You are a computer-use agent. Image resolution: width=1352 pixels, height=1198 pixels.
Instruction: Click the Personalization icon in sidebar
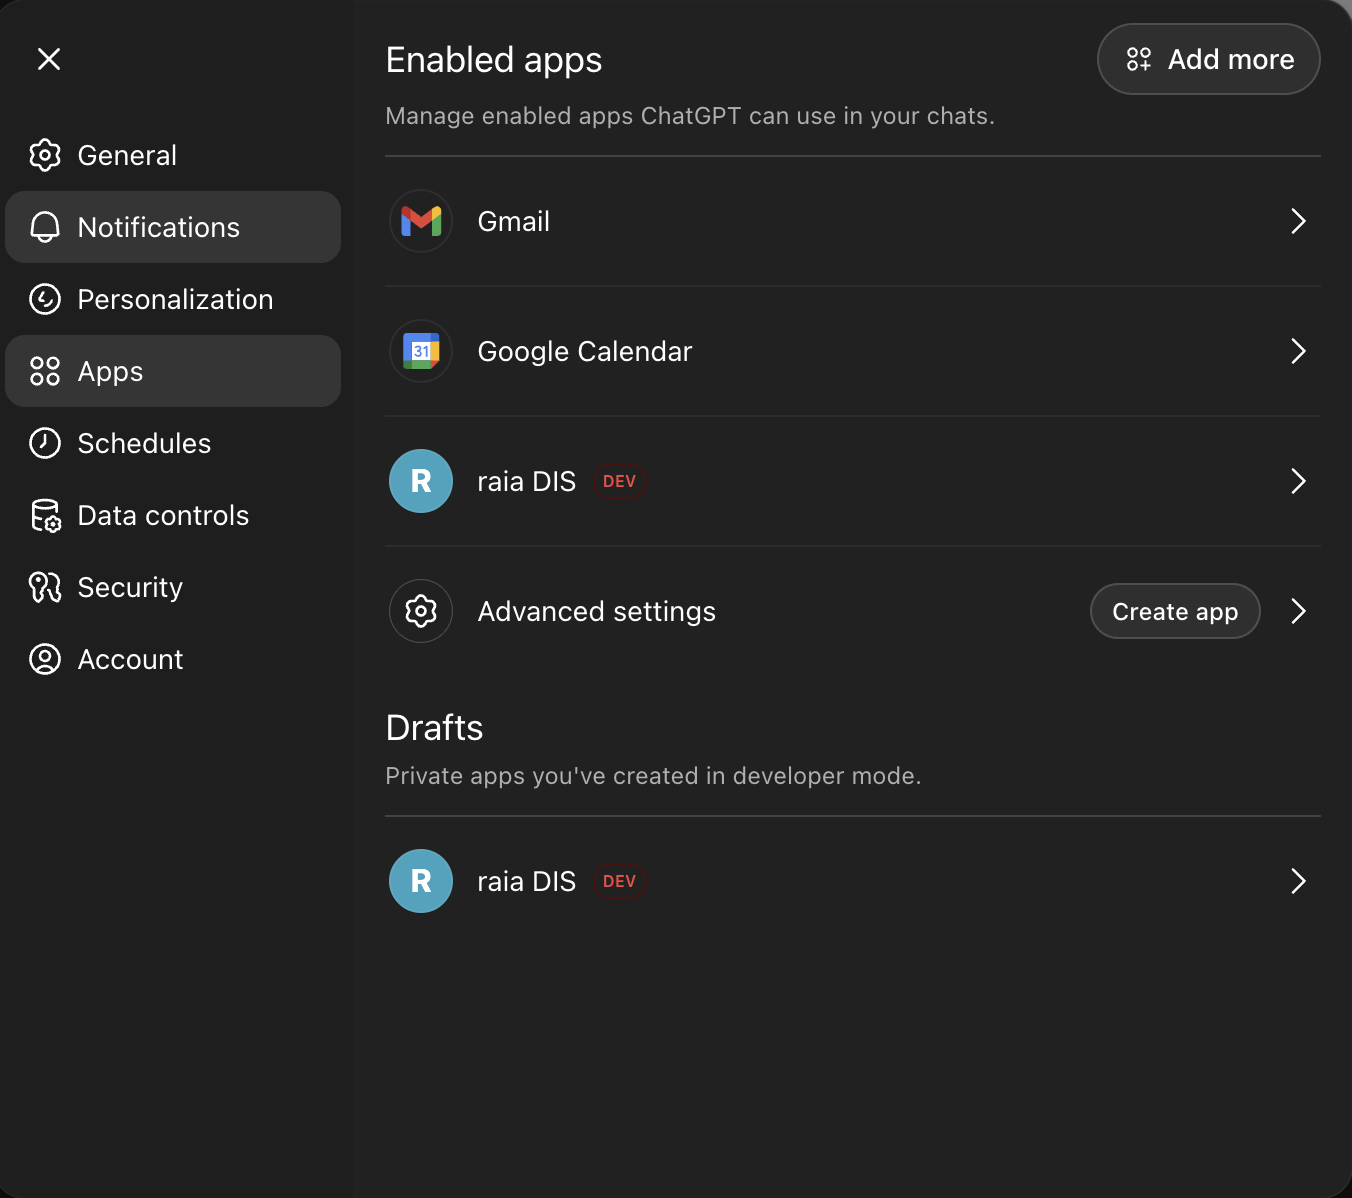(x=45, y=299)
